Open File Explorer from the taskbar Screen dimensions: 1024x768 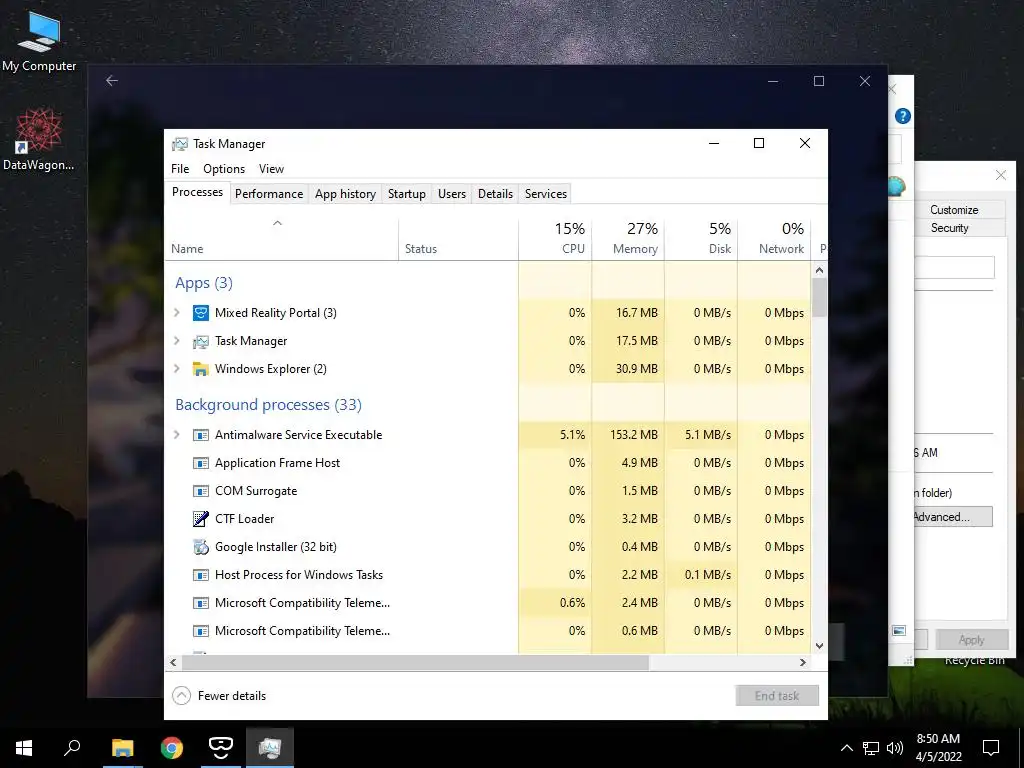[122, 748]
